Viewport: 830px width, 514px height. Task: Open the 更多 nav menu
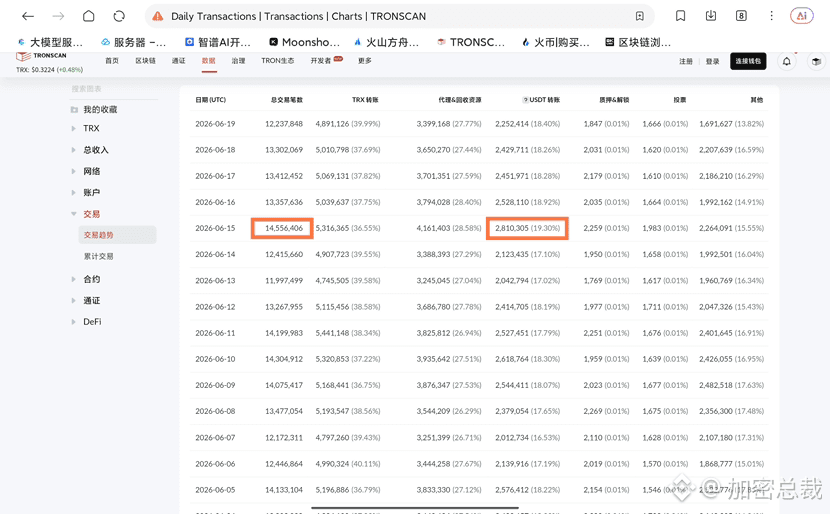click(x=365, y=61)
